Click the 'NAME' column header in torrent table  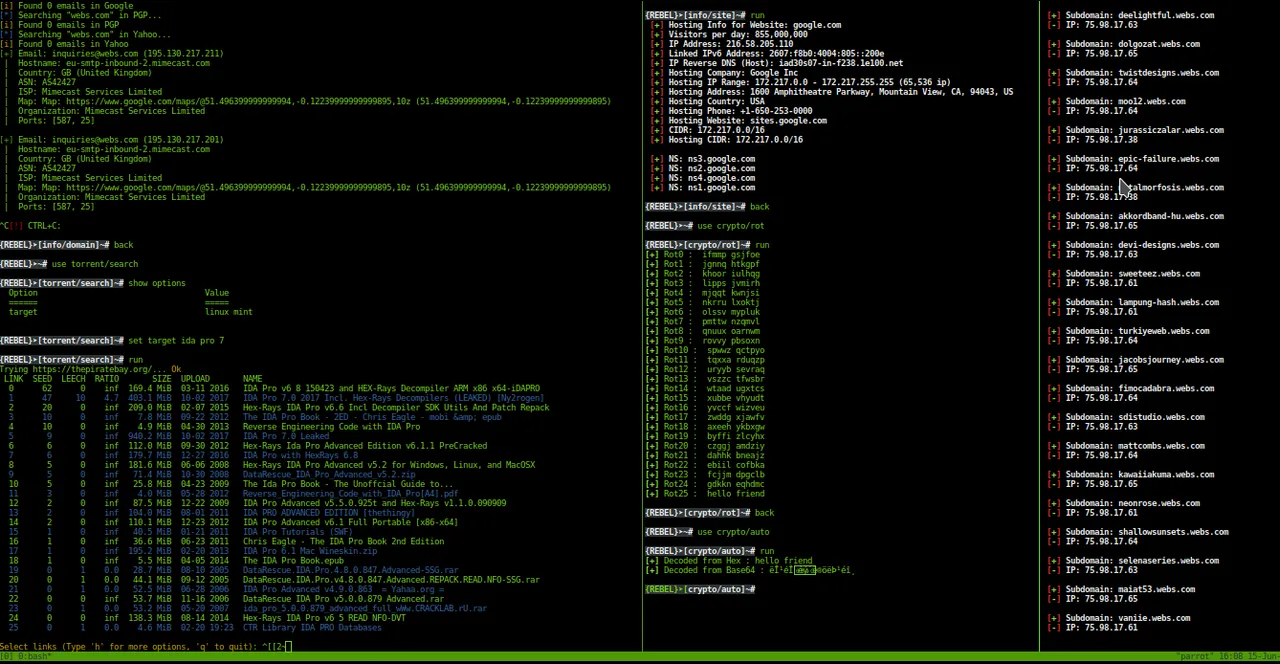click(x=252, y=379)
